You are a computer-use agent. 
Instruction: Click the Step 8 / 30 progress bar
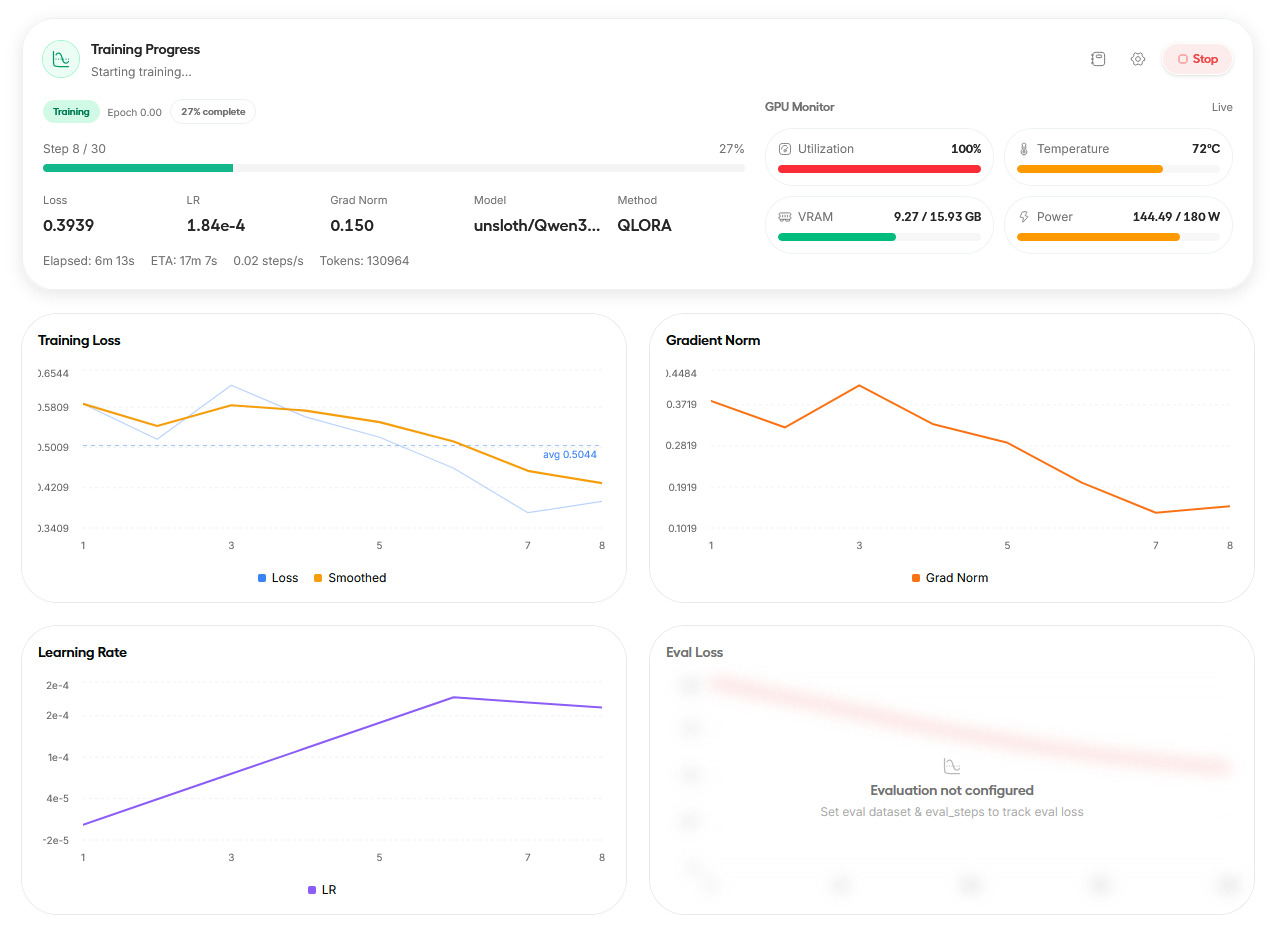pyautogui.click(x=393, y=168)
